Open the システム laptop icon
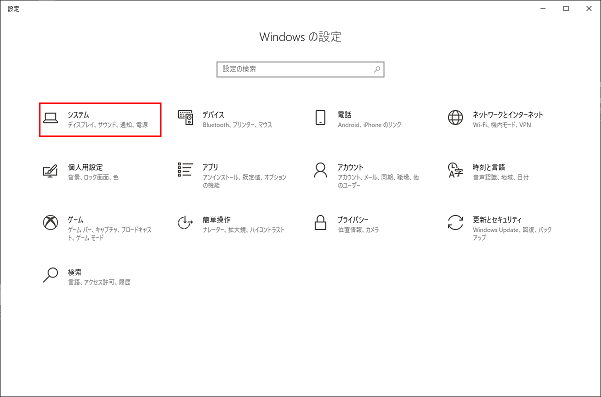 coord(50,118)
